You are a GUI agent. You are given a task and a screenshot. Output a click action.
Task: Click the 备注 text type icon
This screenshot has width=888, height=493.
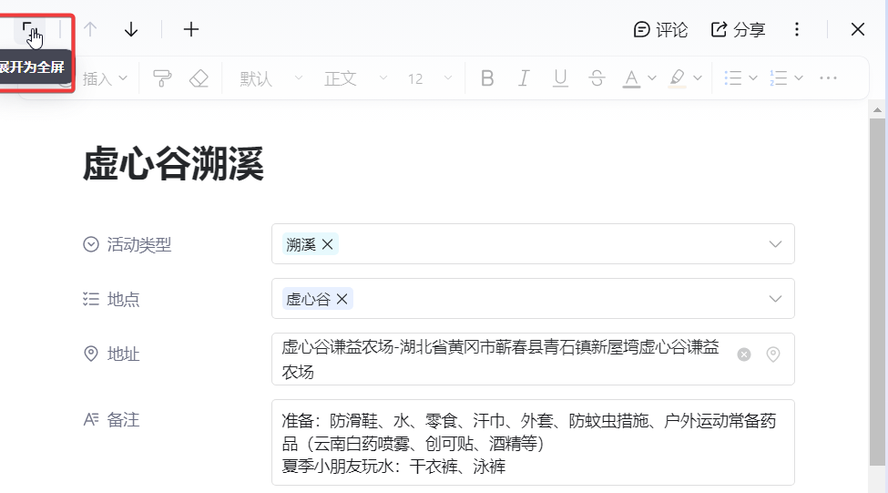tap(91, 419)
